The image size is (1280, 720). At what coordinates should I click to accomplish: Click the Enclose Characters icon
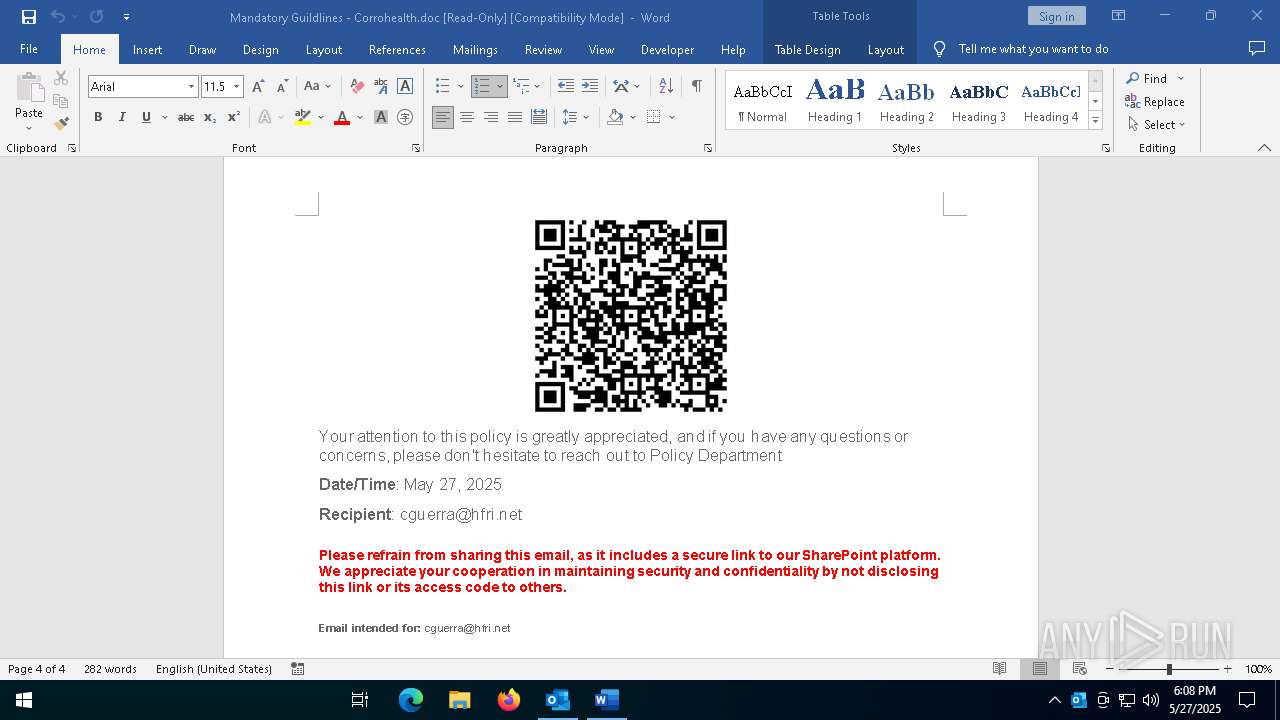pos(405,117)
